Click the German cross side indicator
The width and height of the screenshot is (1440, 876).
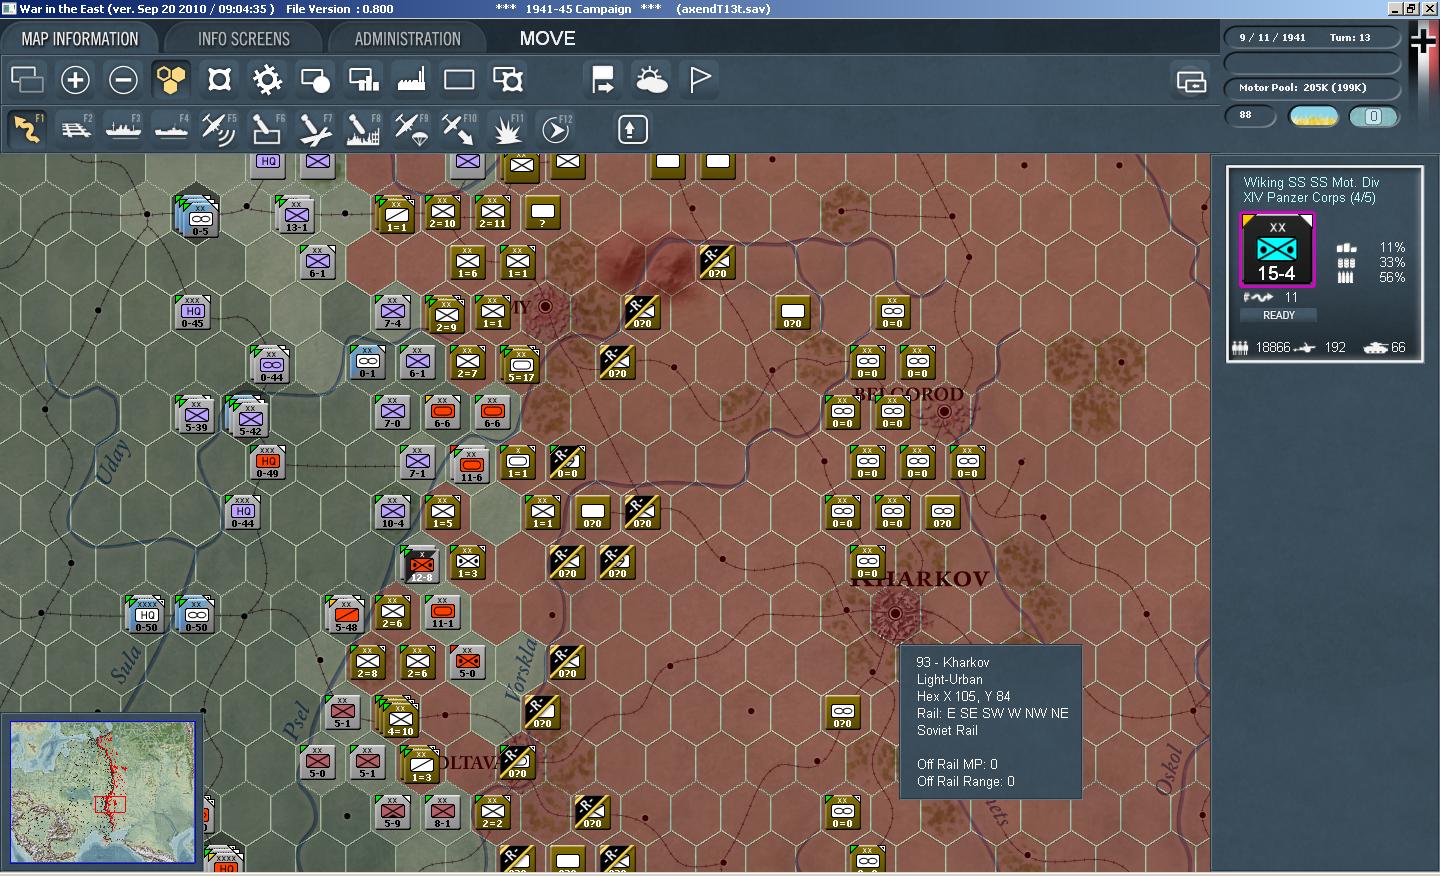click(x=1423, y=41)
